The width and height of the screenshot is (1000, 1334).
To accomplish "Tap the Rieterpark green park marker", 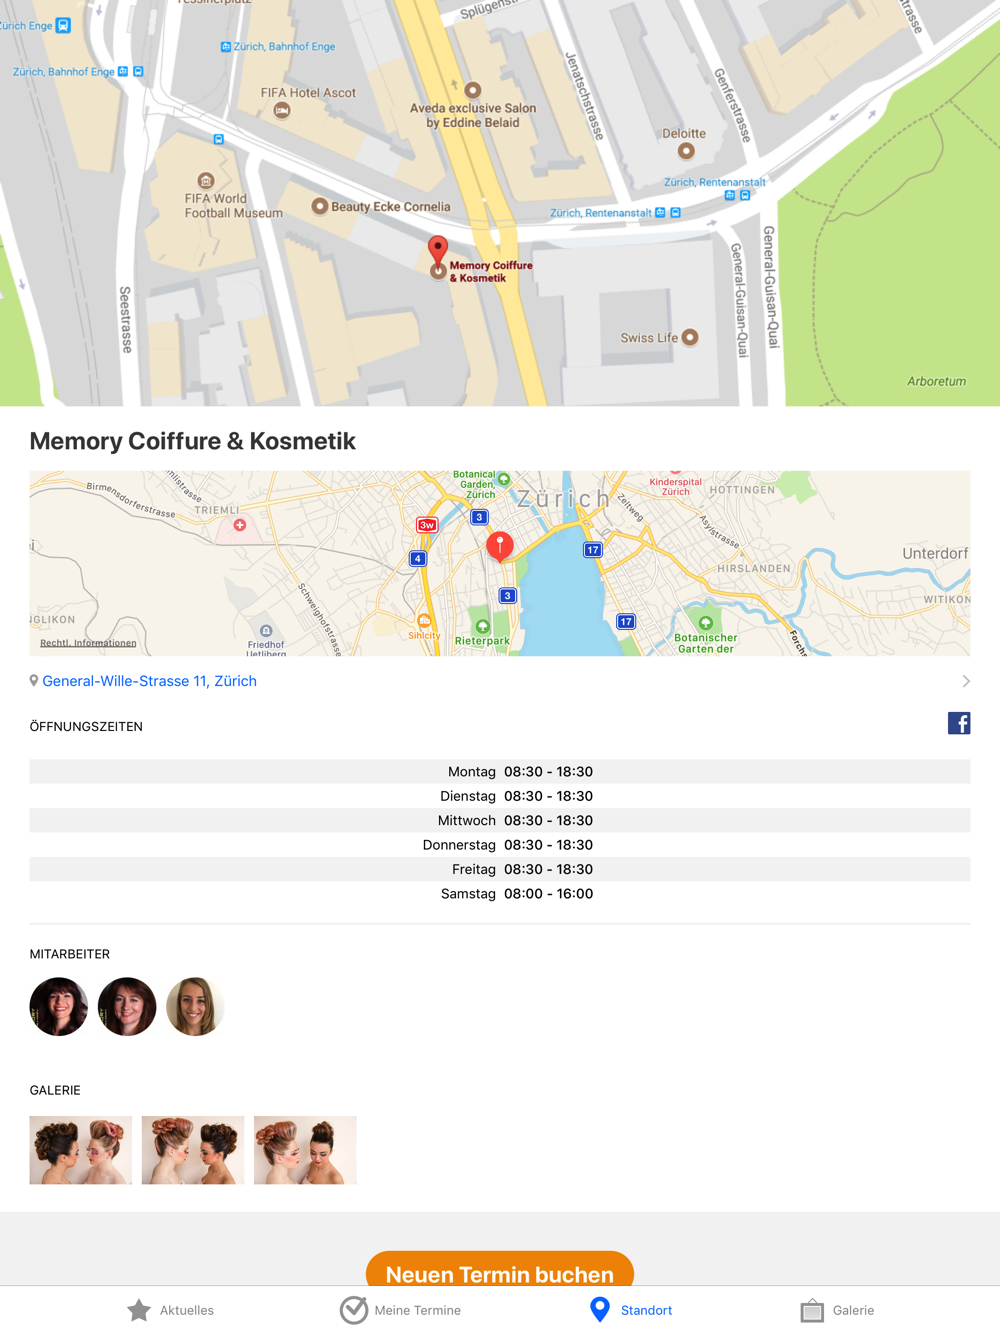I will click(483, 627).
